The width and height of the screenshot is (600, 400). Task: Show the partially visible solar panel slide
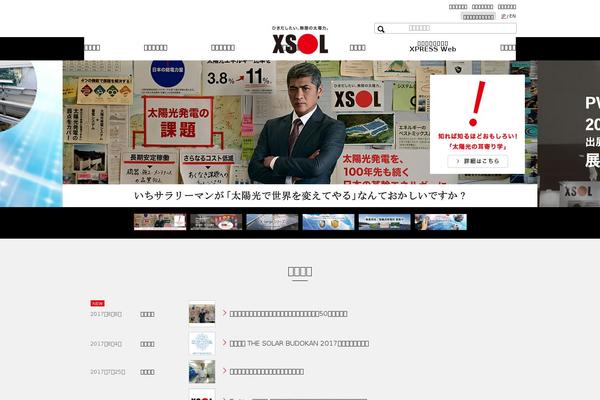[31, 134]
